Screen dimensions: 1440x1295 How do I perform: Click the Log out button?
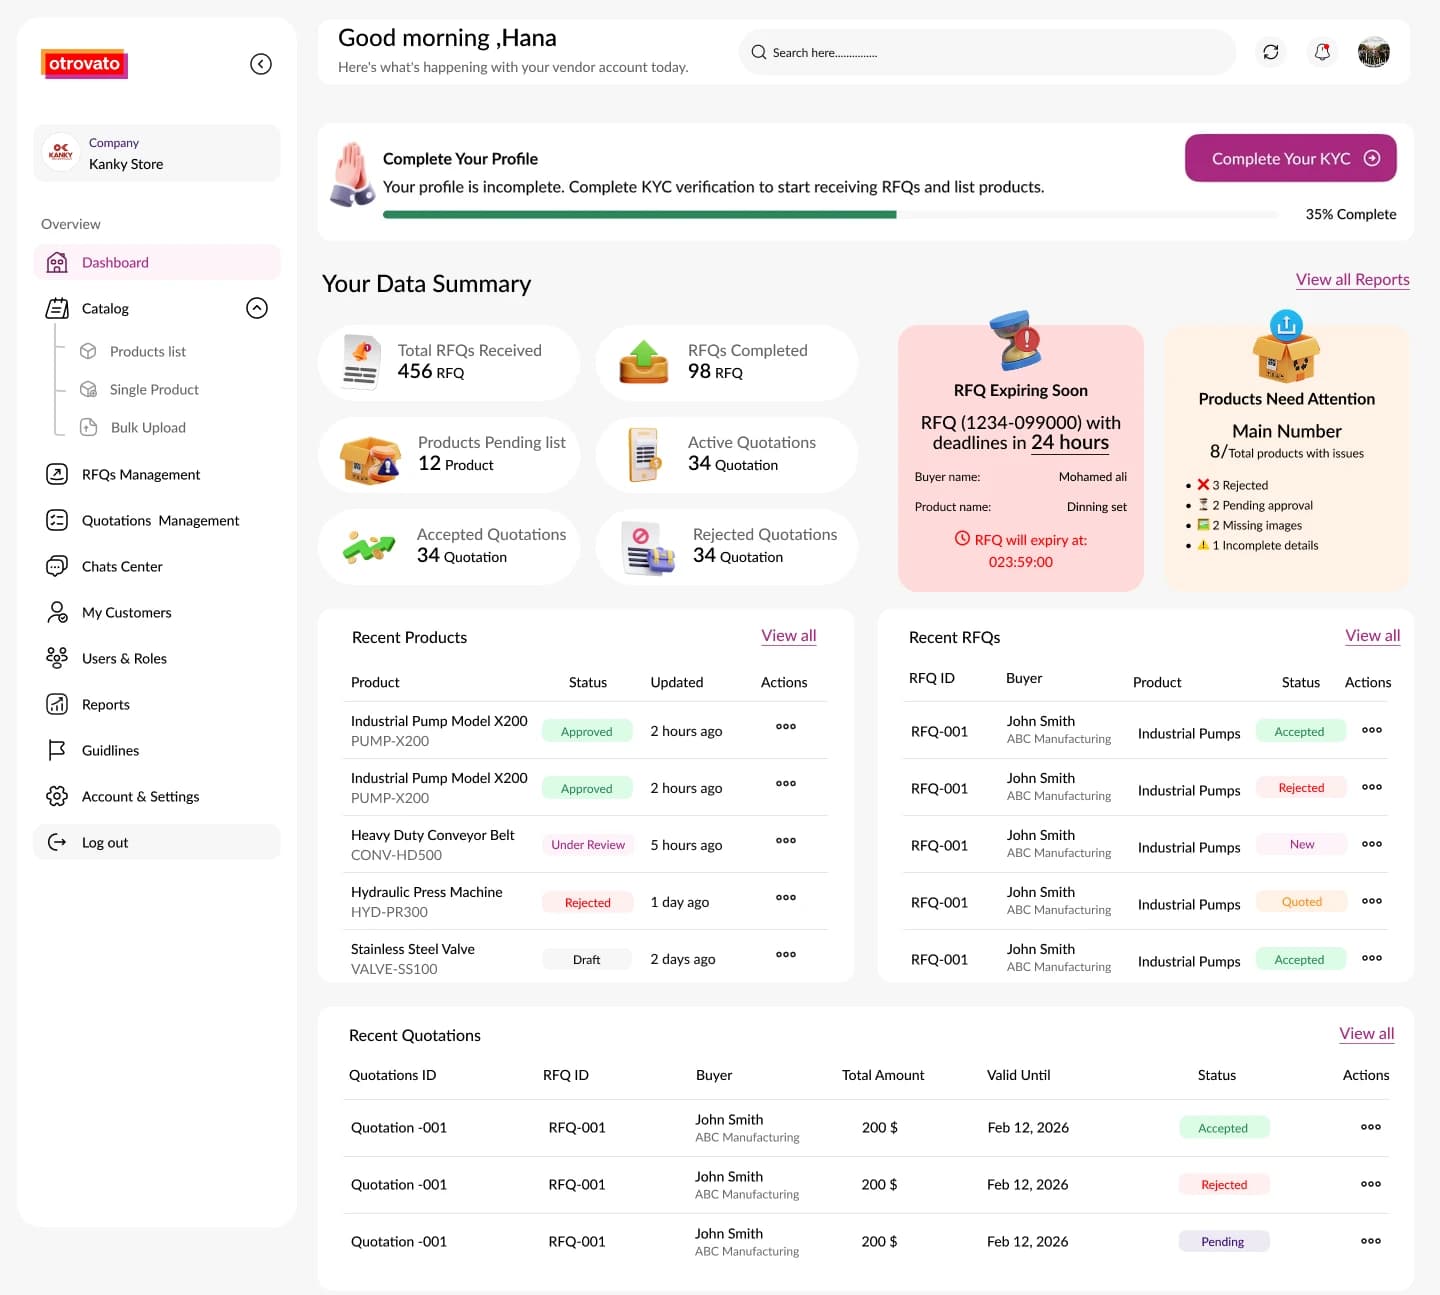(x=157, y=842)
